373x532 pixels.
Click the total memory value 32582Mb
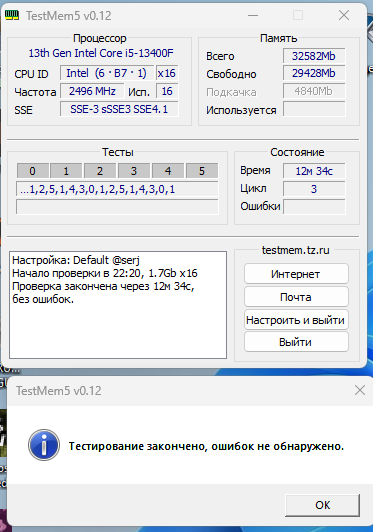tap(314, 56)
